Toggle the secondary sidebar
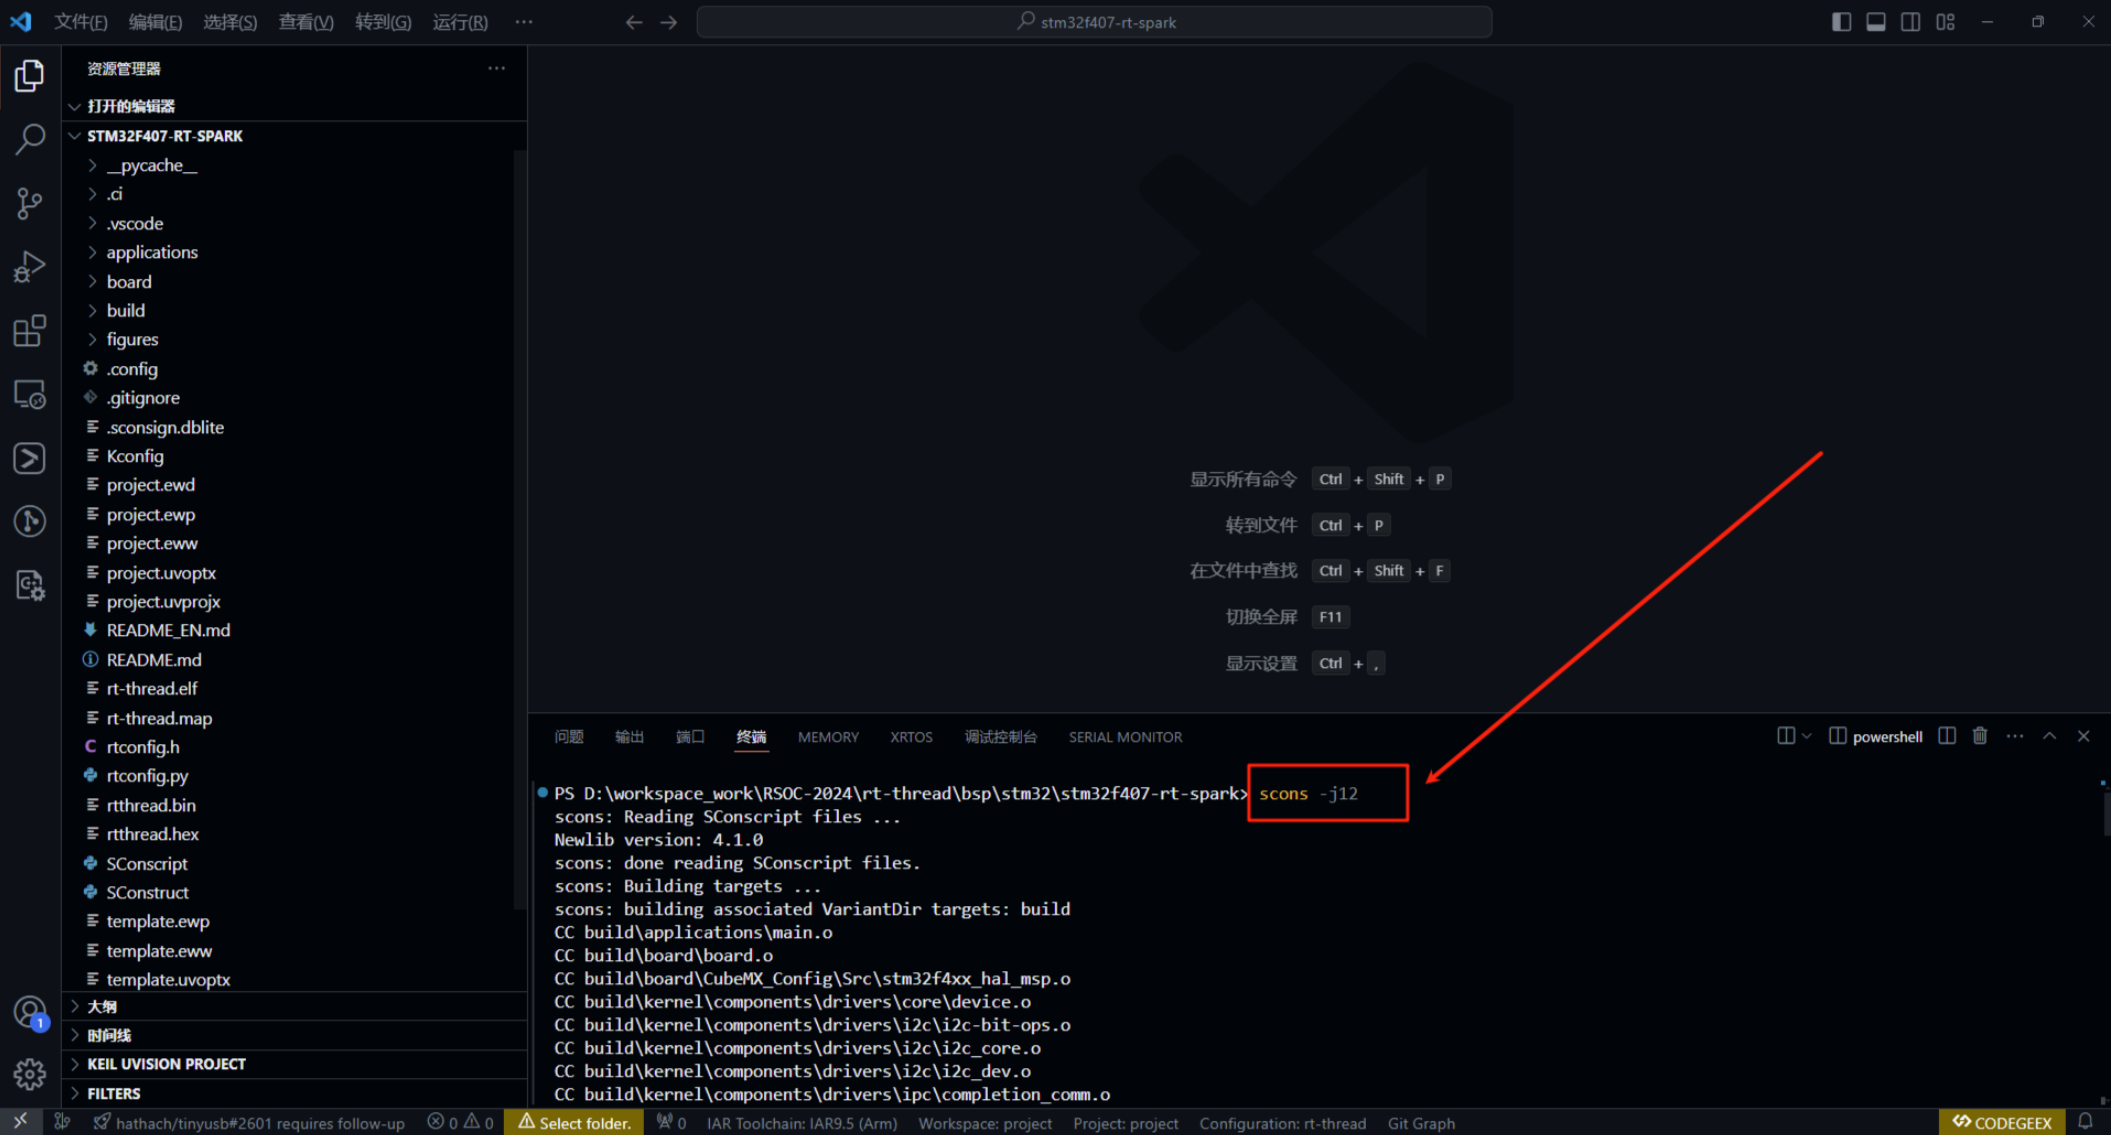This screenshot has height=1135, width=2111. (1910, 21)
